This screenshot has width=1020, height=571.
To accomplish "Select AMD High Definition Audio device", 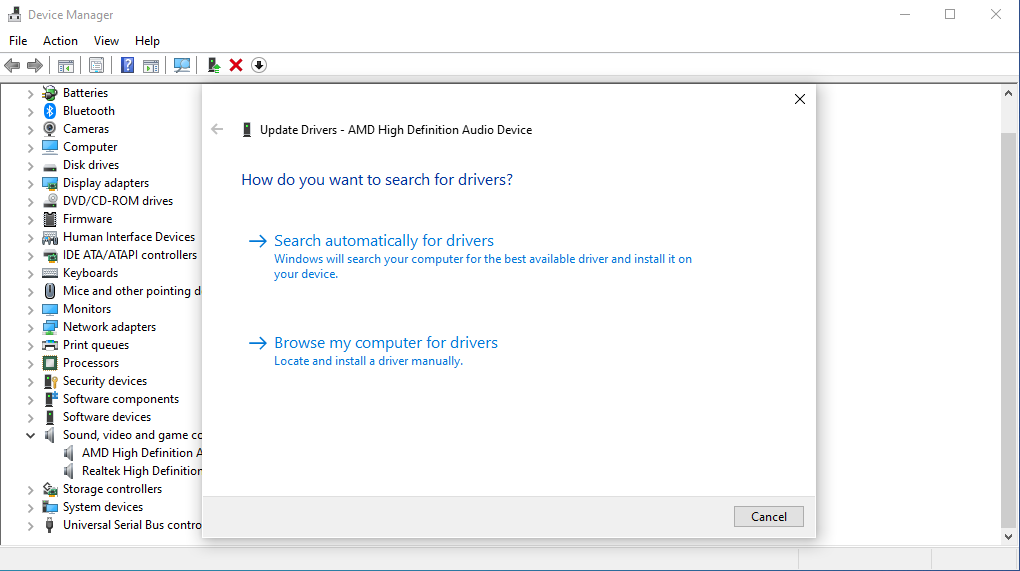I will (141, 453).
